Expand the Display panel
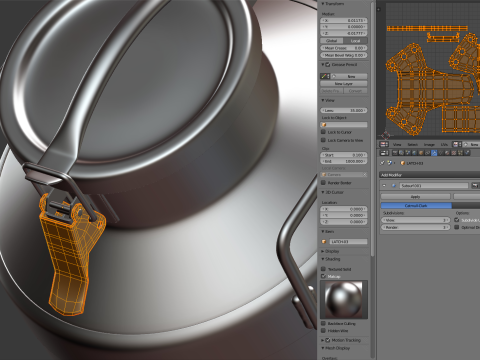This screenshot has width=480, height=360. coord(322,251)
